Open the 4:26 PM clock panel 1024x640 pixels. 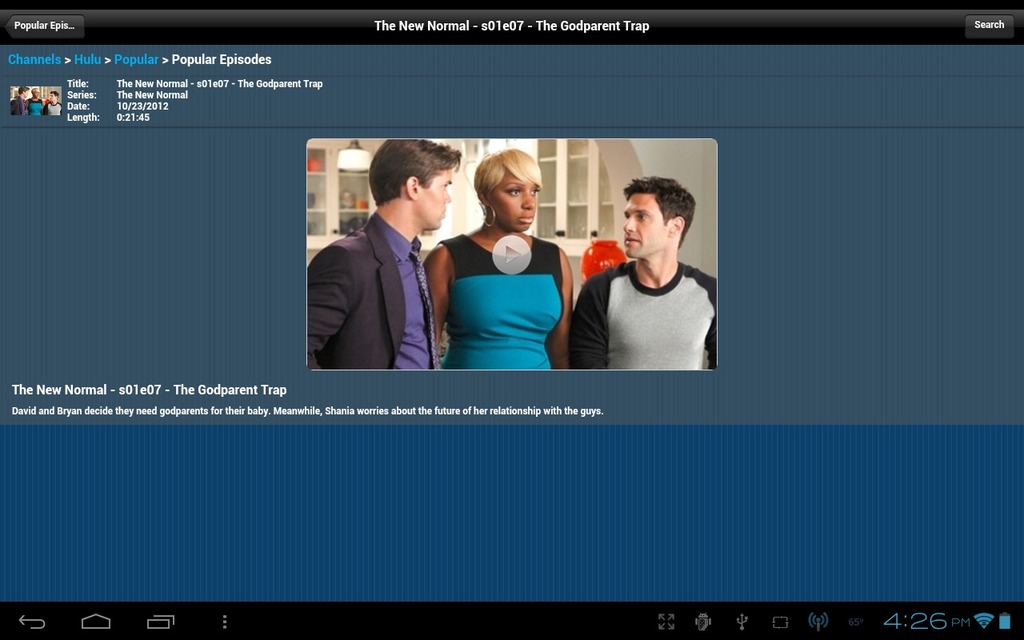927,621
